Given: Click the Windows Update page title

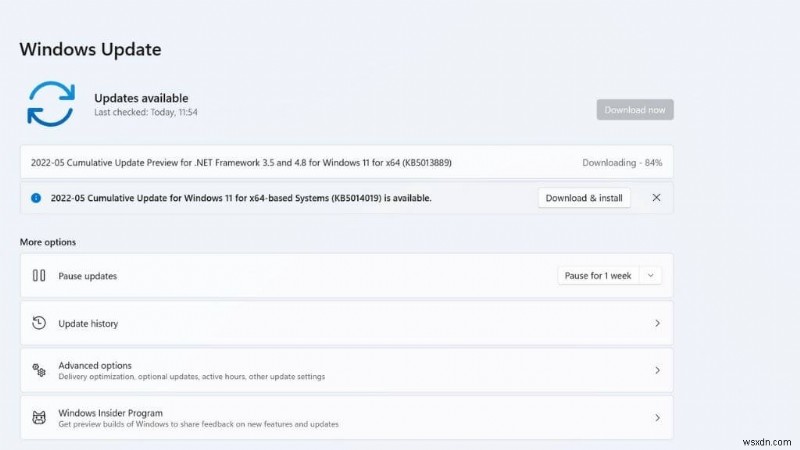Looking at the screenshot, I should pos(90,49).
